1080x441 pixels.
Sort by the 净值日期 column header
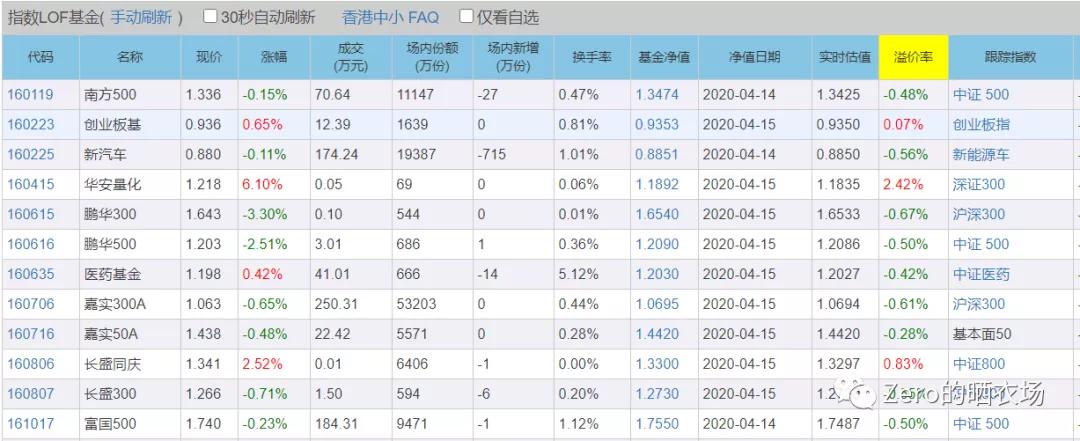point(755,57)
